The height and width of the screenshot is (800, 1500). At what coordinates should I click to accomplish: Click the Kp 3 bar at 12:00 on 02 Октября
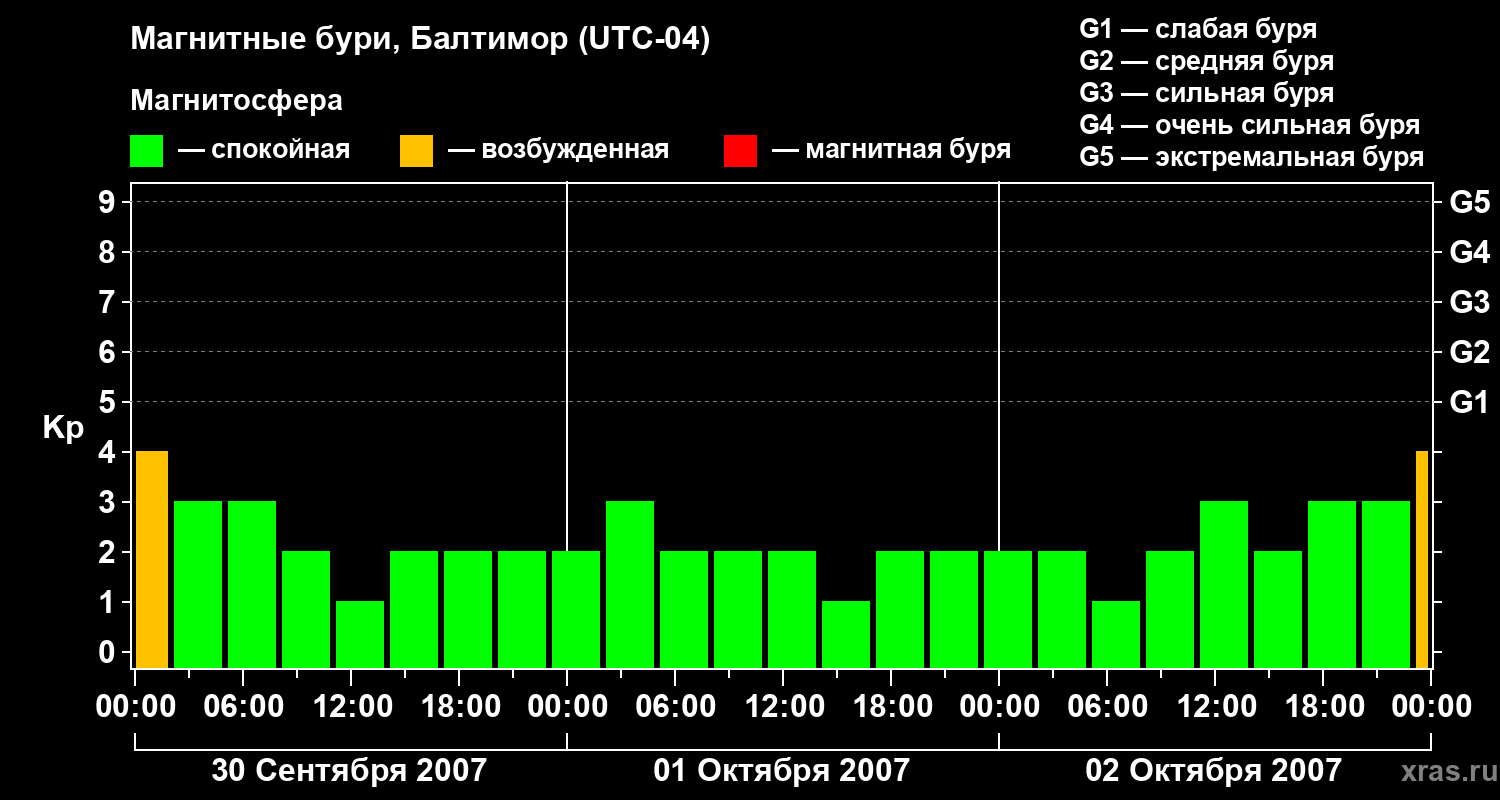click(1224, 584)
